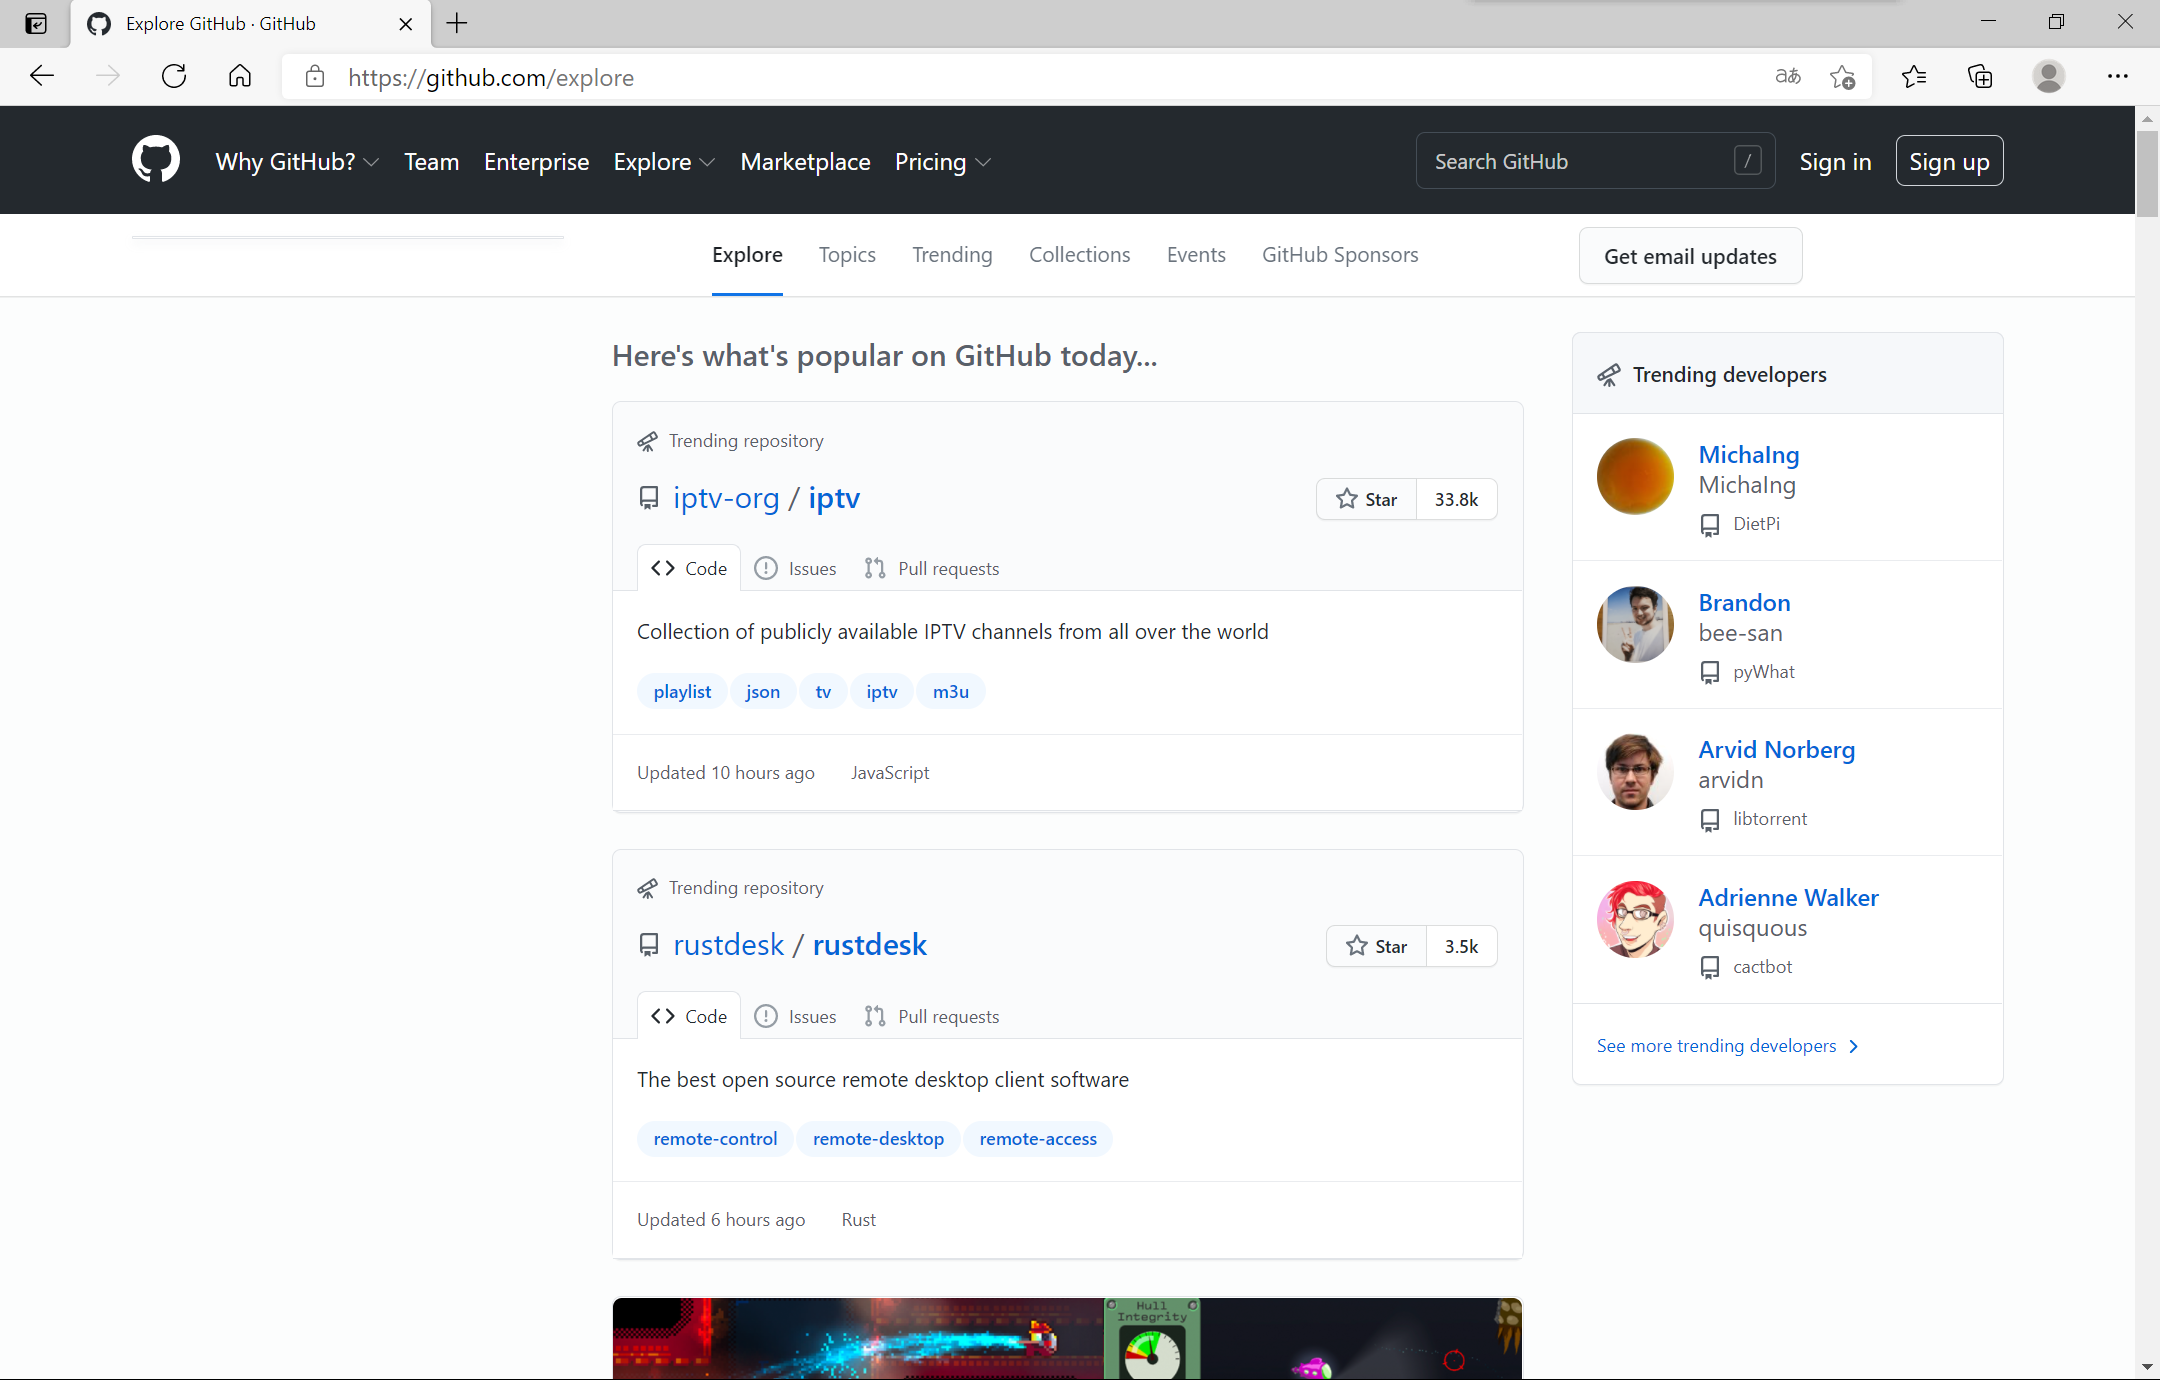Screen dimensions: 2160x1380
Task: Expand Why GitHub? dropdown
Action: 297,162
